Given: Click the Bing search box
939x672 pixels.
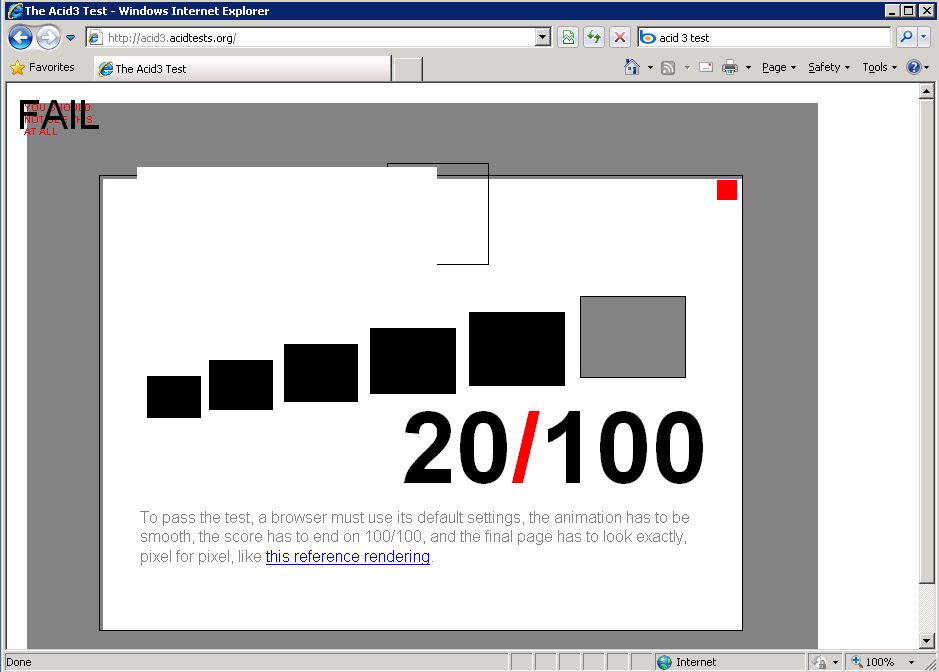Looking at the screenshot, I should point(765,38).
